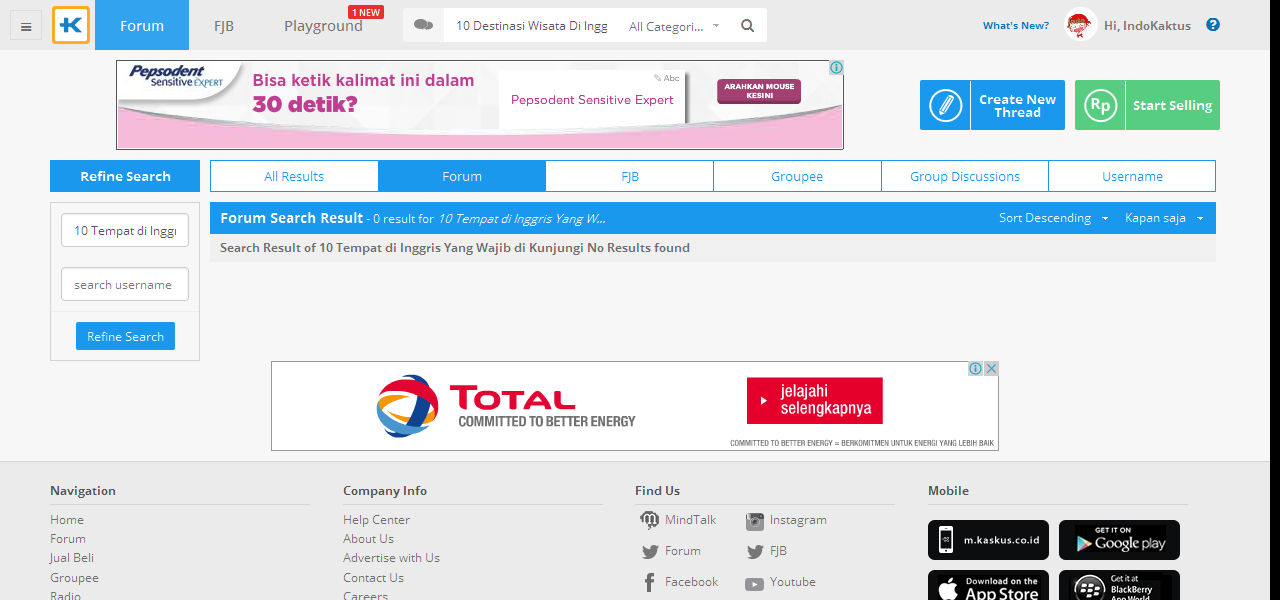Focus the search username field

click(x=125, y=284)
